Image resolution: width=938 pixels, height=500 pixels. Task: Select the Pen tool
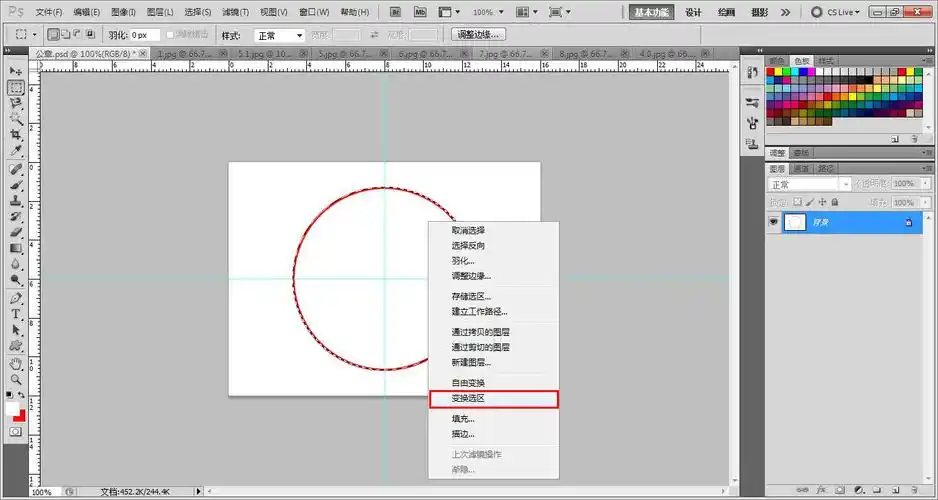click(16, 298)
